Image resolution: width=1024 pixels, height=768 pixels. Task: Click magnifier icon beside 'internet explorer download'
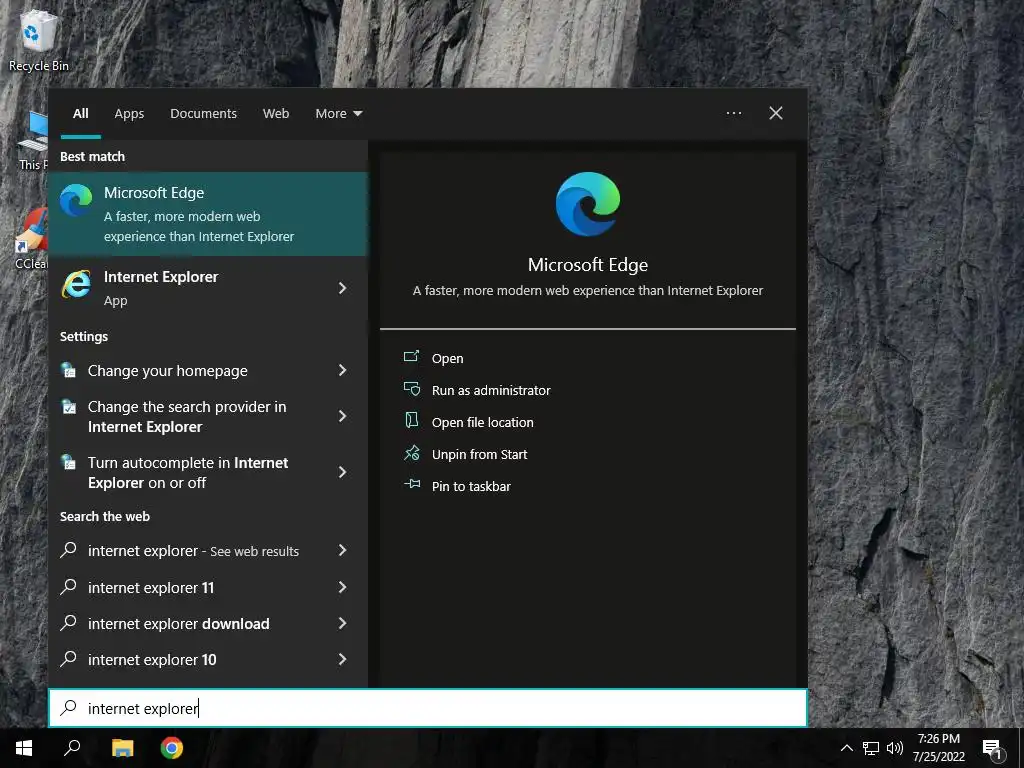click(x=68, y=622)
